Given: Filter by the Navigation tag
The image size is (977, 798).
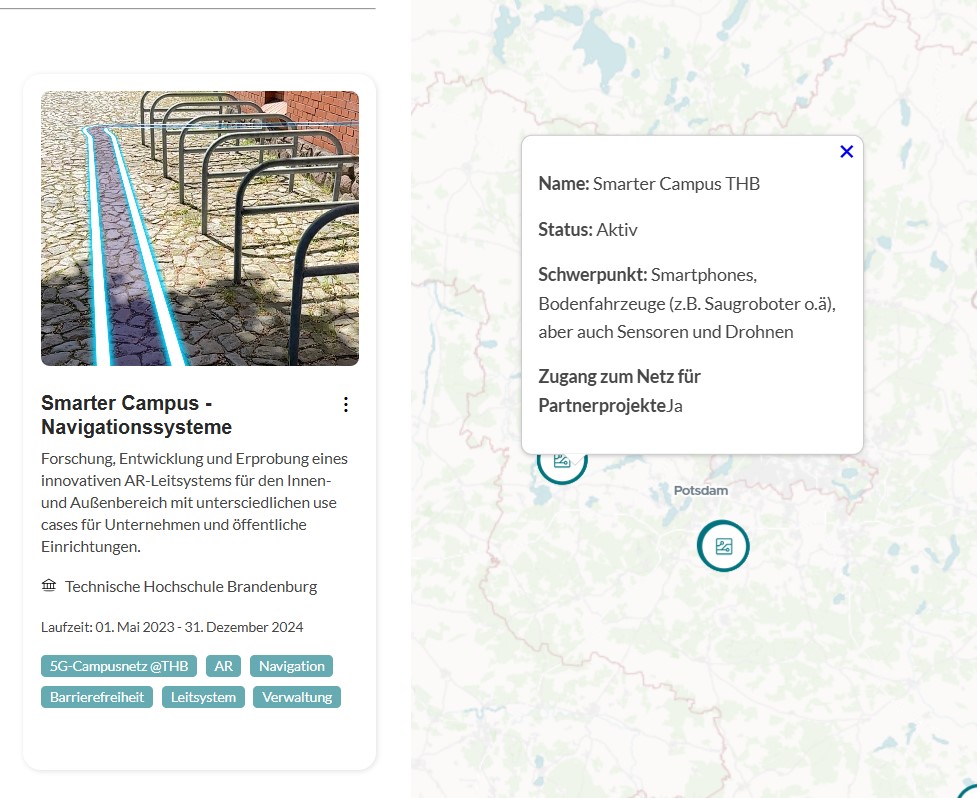Looking at the screenshot, I should [x=291, y=666].
